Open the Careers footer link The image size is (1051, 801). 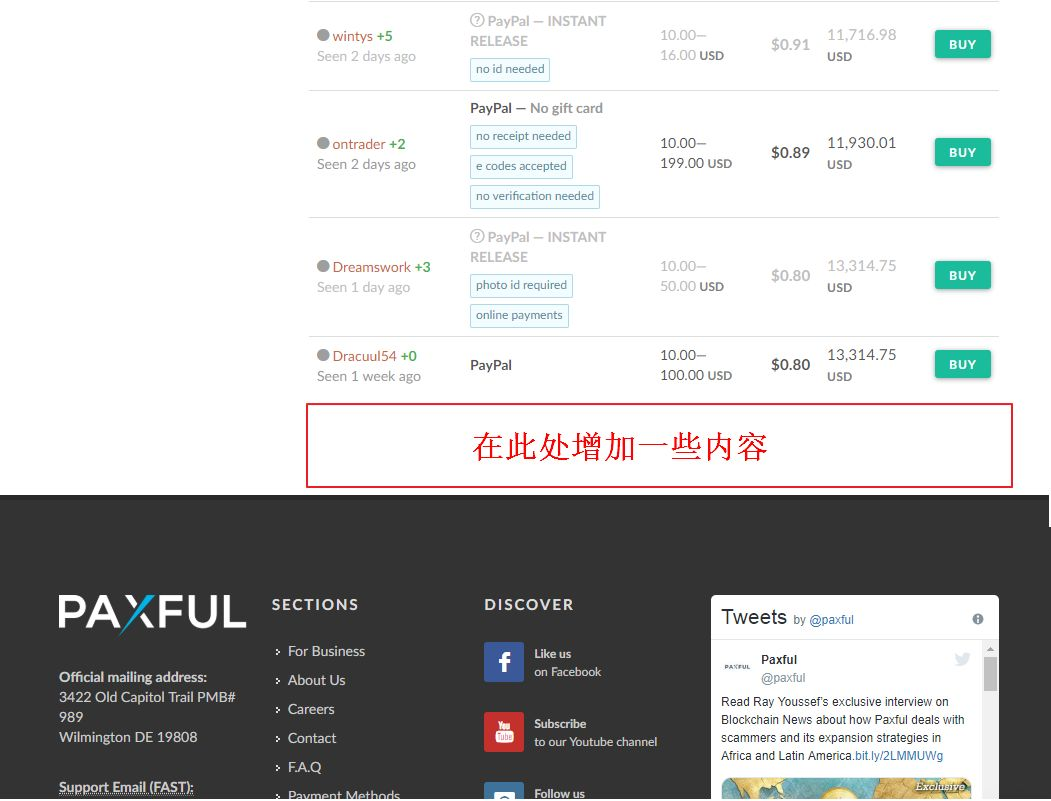pos(311,708)
